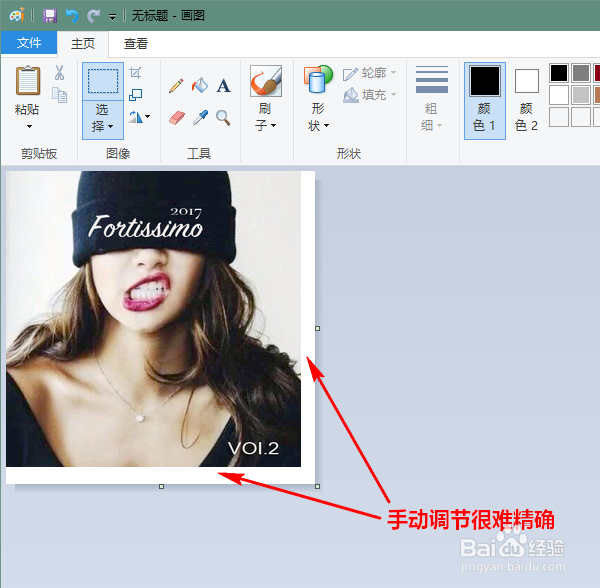Select 颜色 1 foreground color box
This screenshot has width=600, height=588.
[485, 101]
